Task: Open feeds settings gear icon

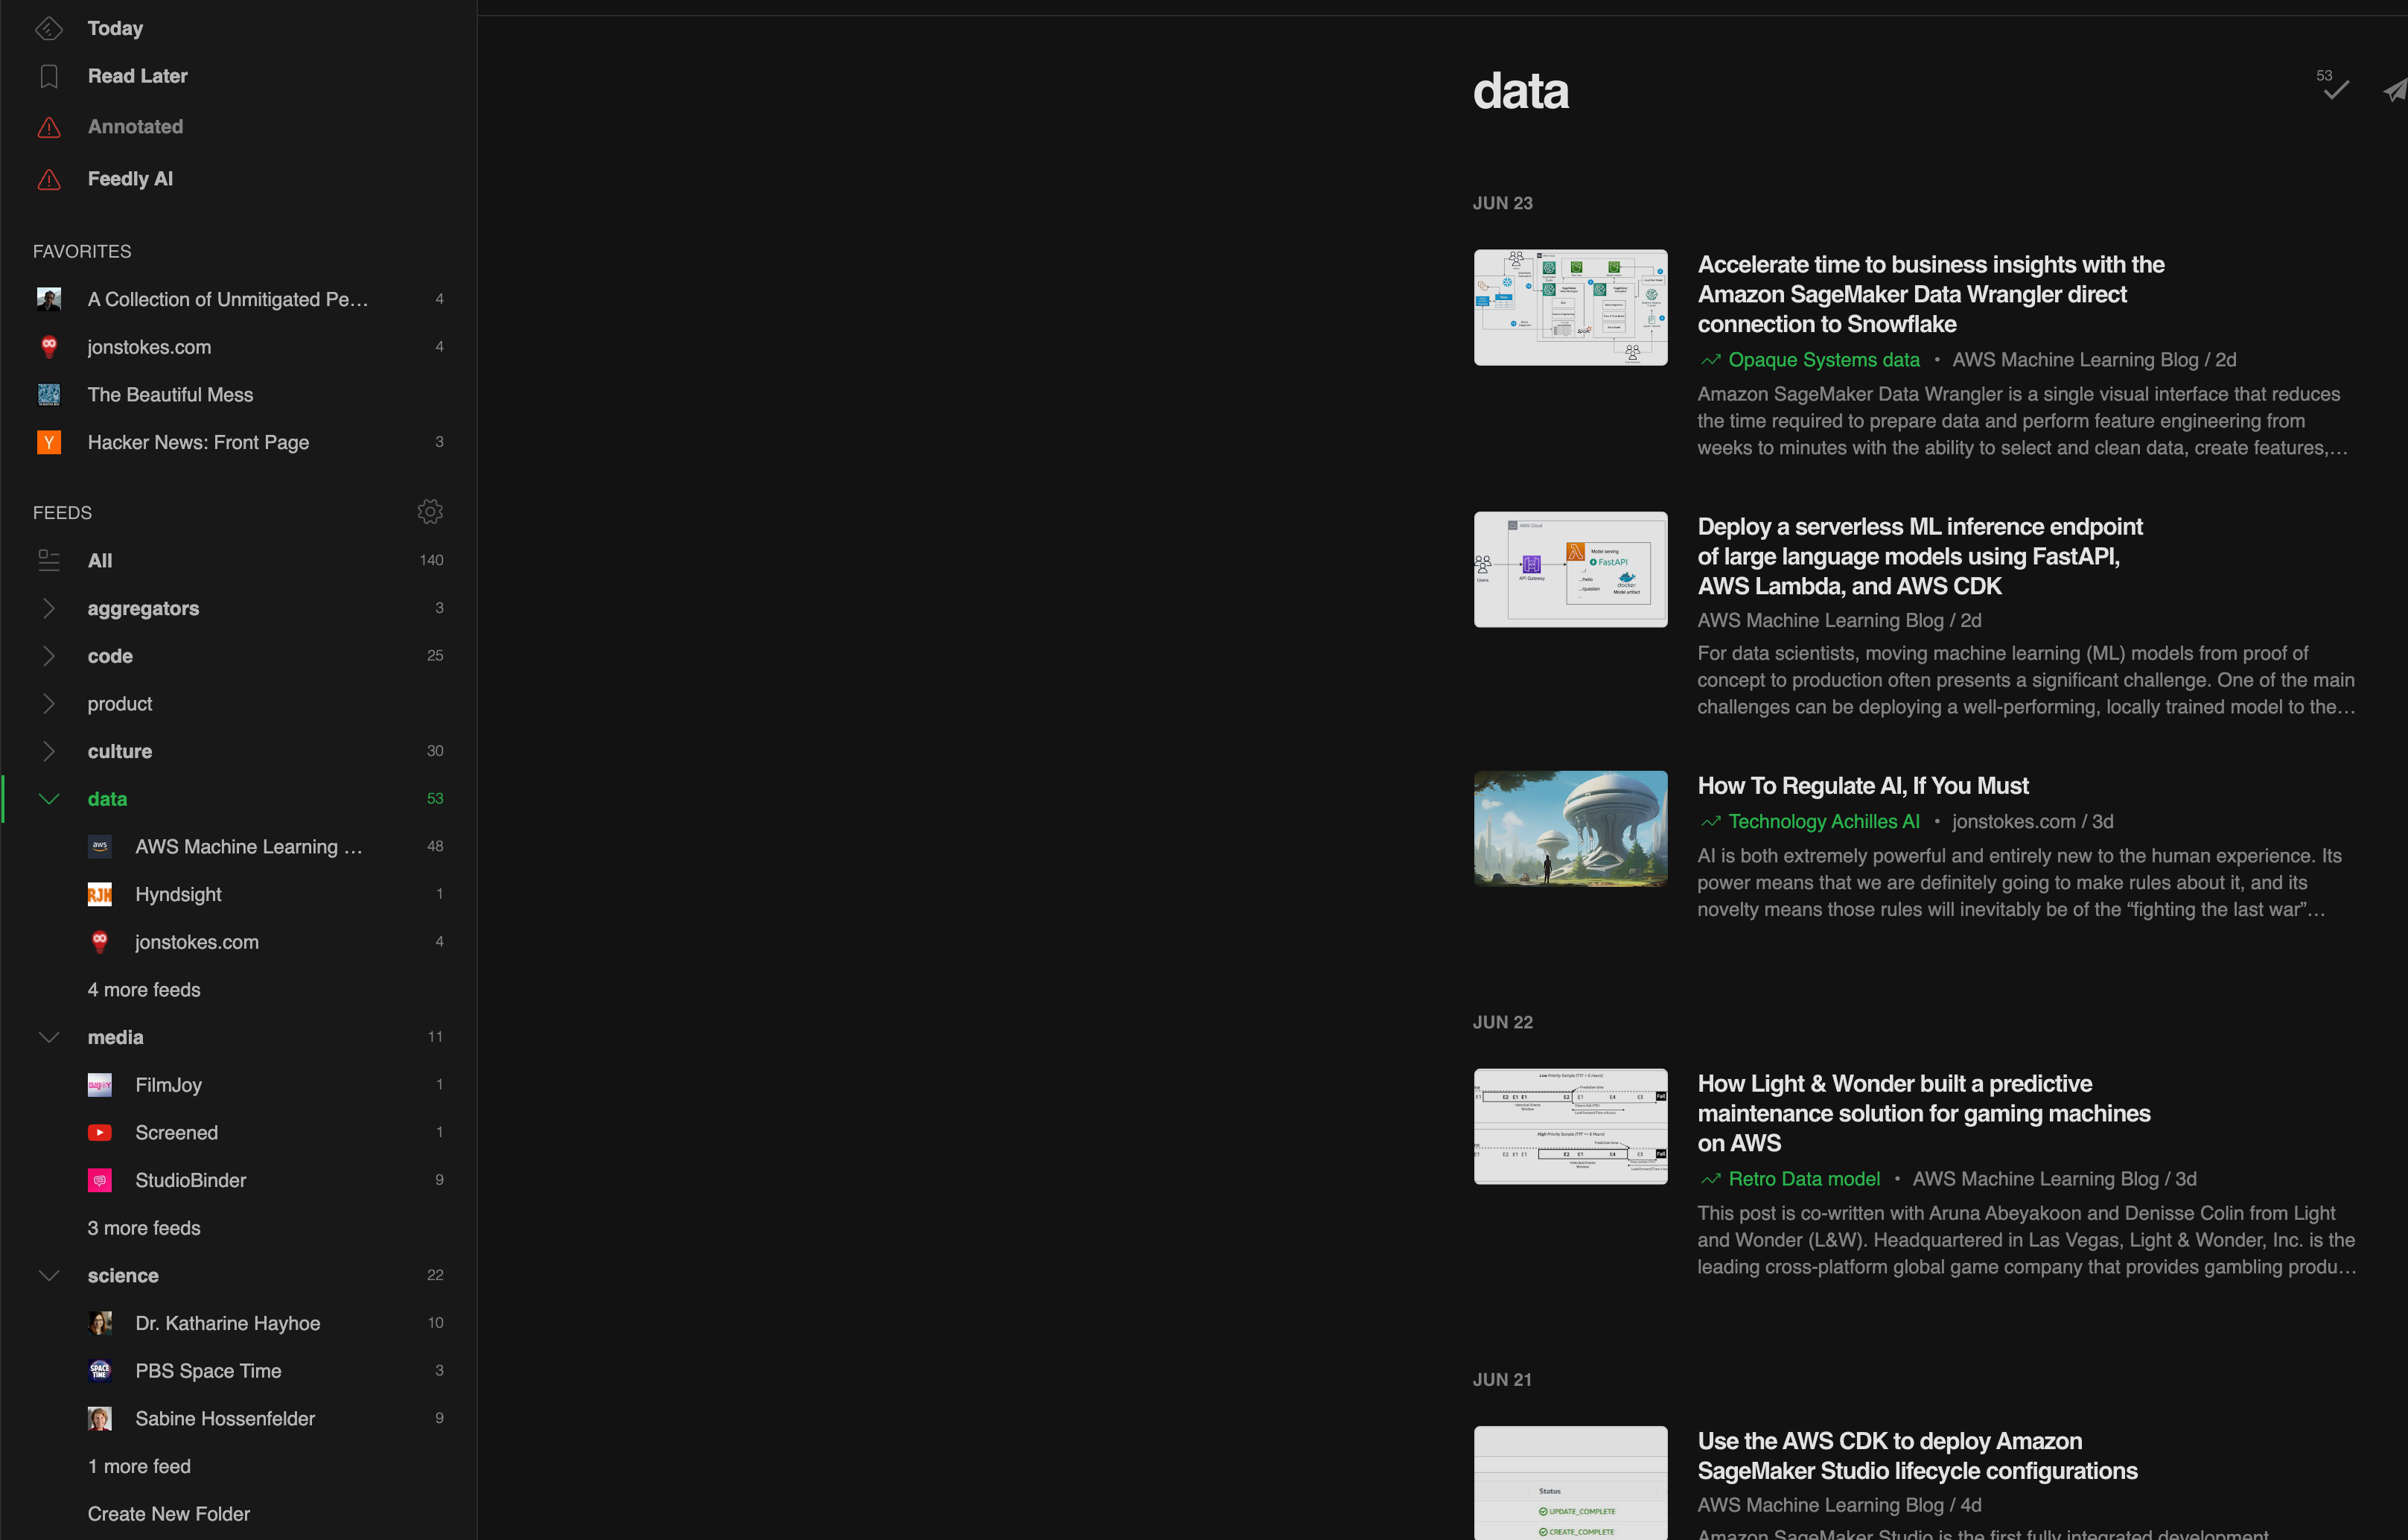Action: 430,512
